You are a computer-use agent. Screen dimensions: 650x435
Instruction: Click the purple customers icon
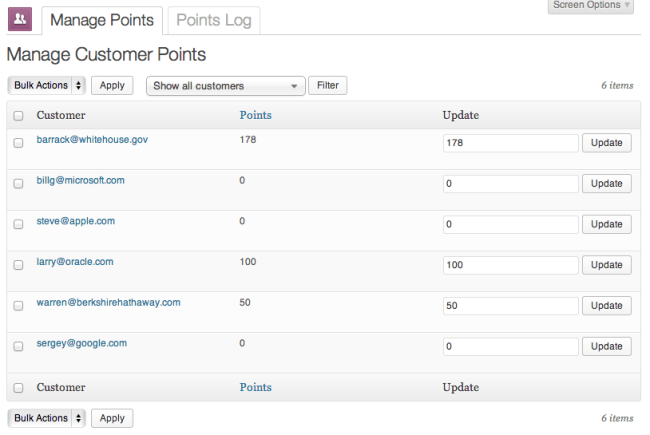[x=20, y=19]
